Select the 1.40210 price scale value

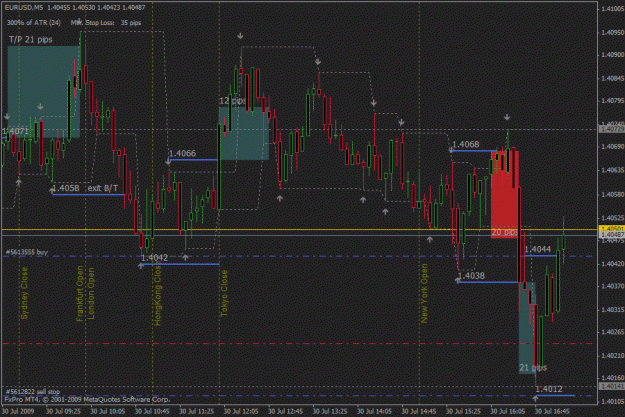pos(613,355)
